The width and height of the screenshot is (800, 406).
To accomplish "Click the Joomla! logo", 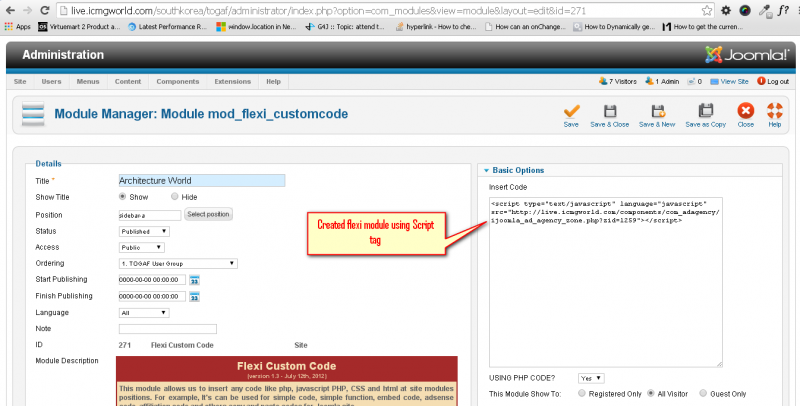I will 747,55.
